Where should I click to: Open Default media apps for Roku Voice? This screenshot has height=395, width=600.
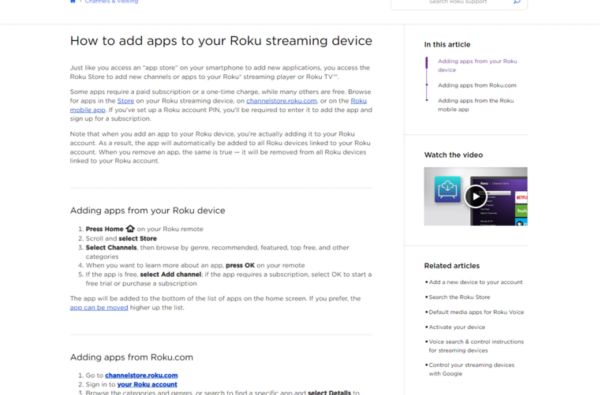pos(476,312)
